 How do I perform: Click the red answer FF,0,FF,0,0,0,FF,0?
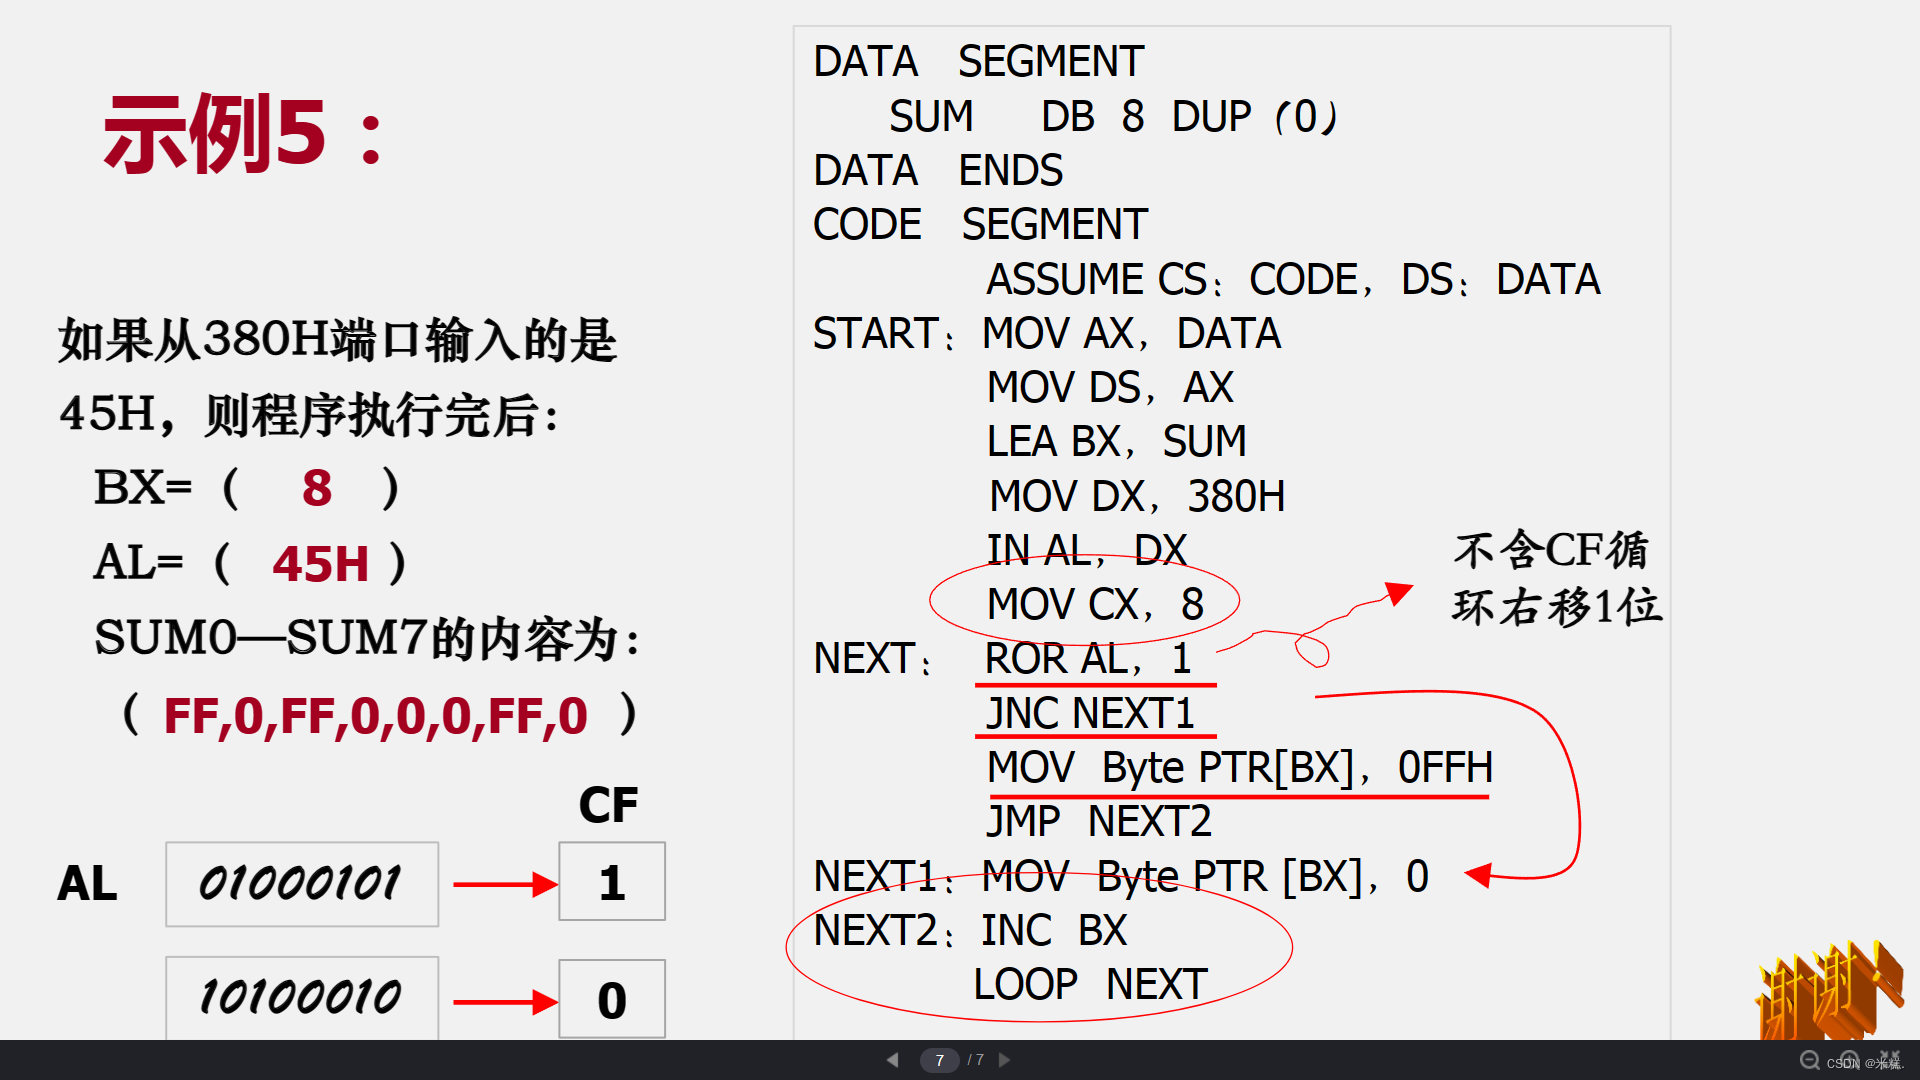pos(375,716)
